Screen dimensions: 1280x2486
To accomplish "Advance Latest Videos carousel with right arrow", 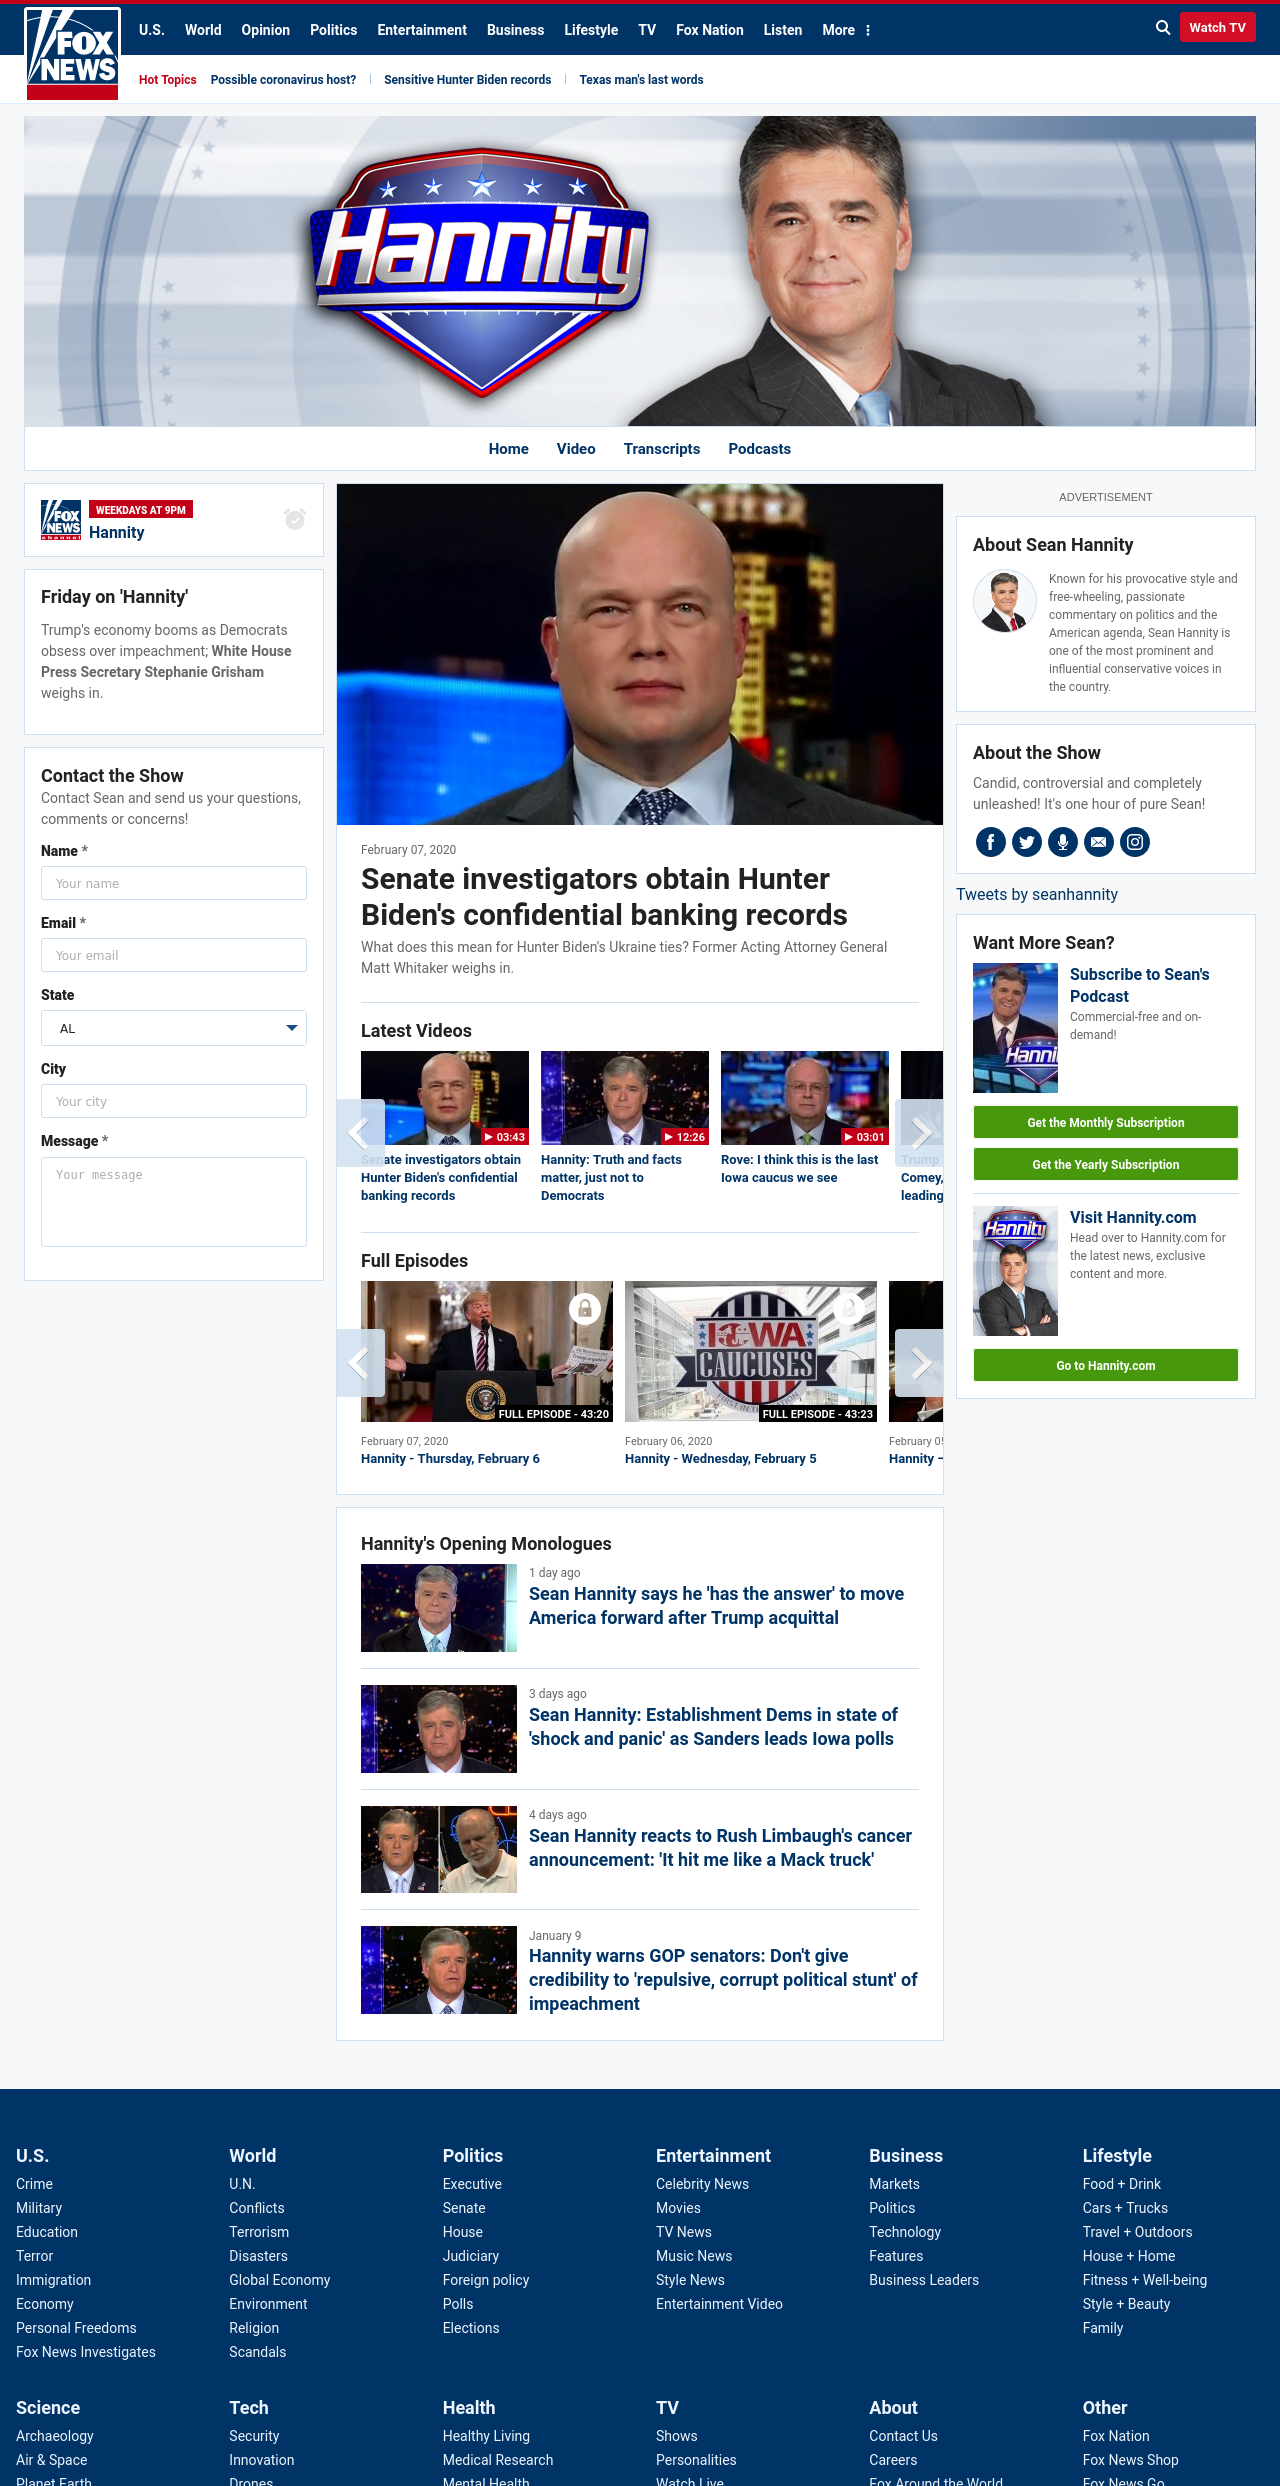I will tap(920, 1133).
